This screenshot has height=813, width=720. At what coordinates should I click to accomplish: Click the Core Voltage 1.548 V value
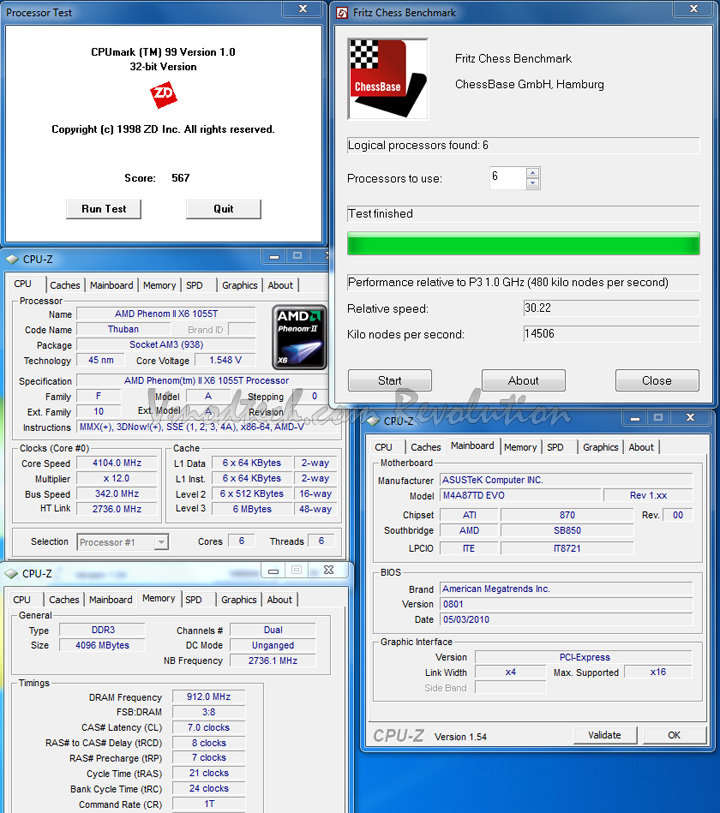225,360
